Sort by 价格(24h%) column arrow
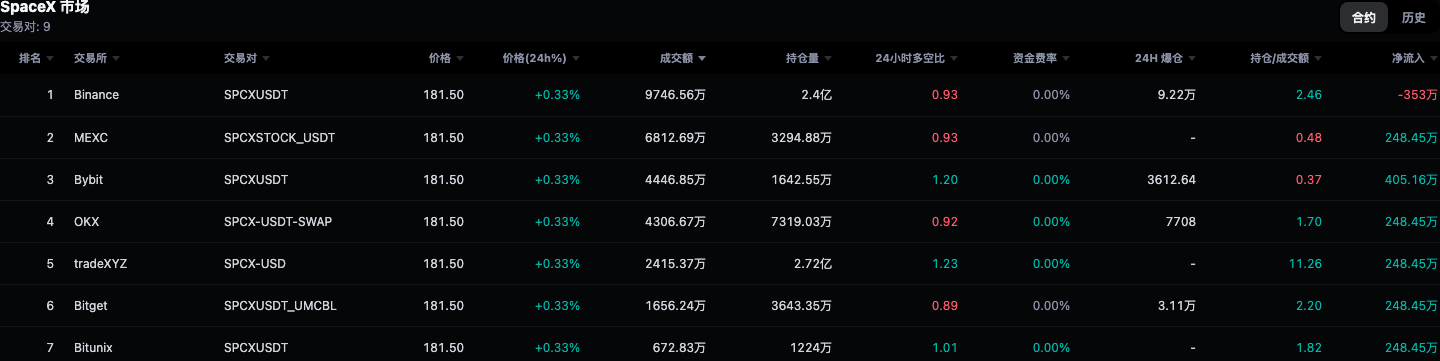This screenshot has height=361, width=1440. click(x=575, y=59)
